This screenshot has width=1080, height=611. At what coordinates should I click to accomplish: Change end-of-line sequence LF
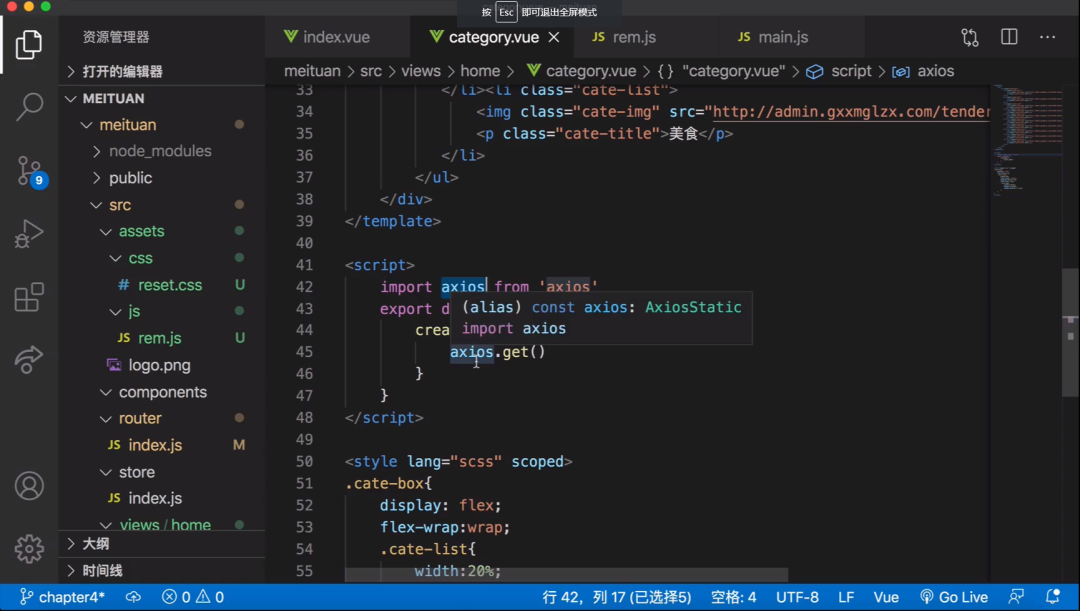coord(846,597)
